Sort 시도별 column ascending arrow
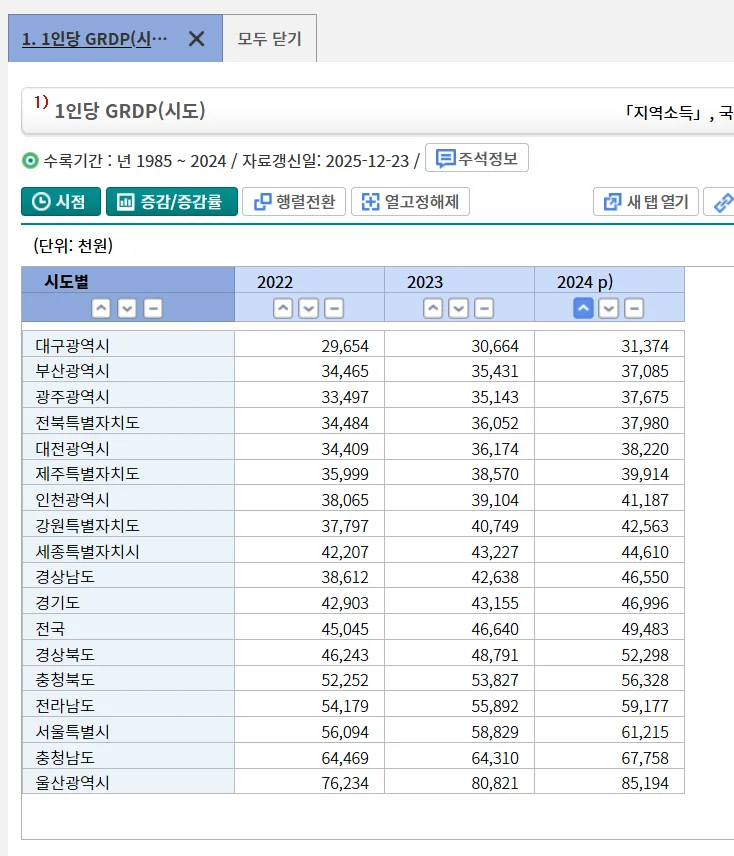The image size is (734, 856). click(101, 308)
